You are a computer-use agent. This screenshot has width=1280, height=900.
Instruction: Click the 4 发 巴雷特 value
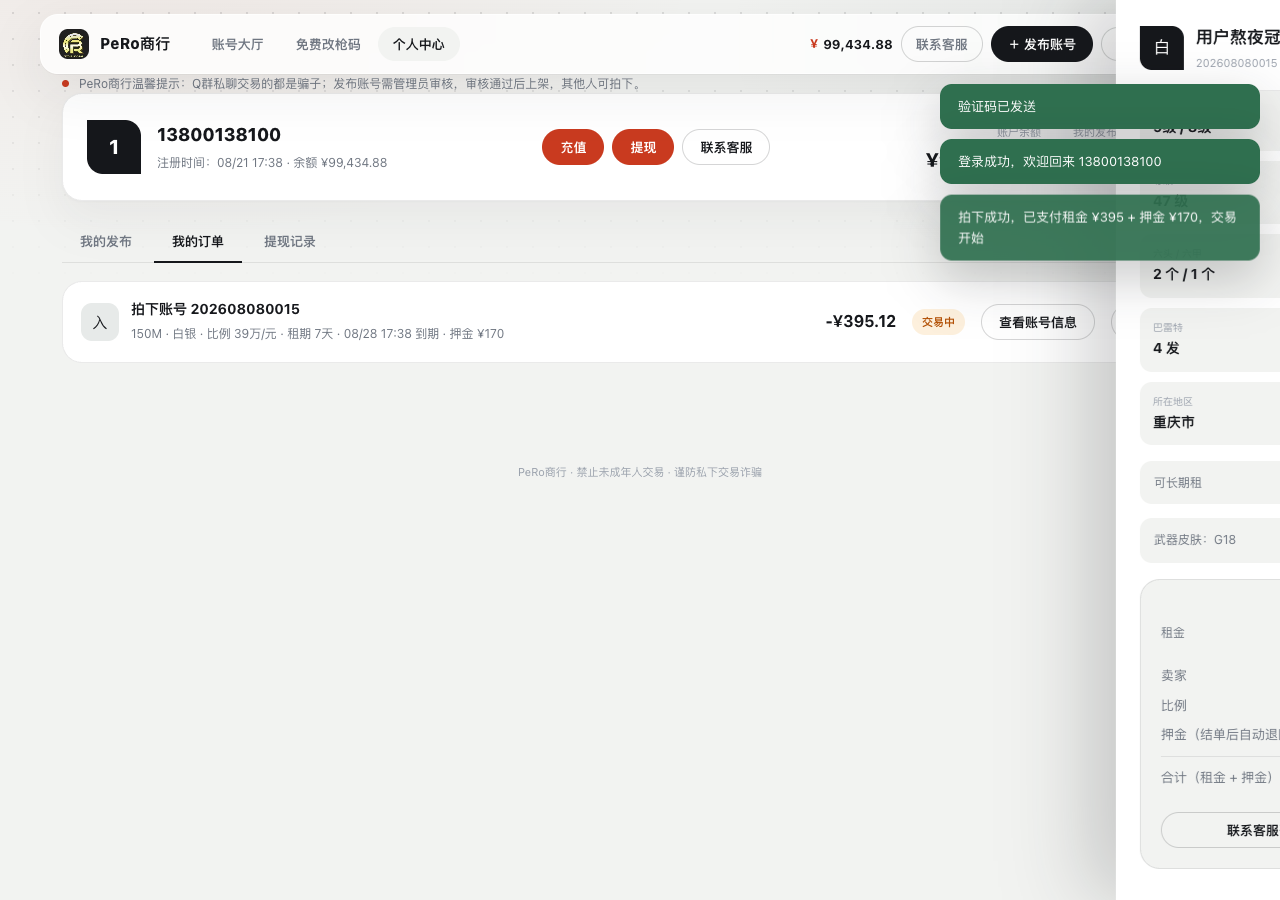coord(1166,348)
